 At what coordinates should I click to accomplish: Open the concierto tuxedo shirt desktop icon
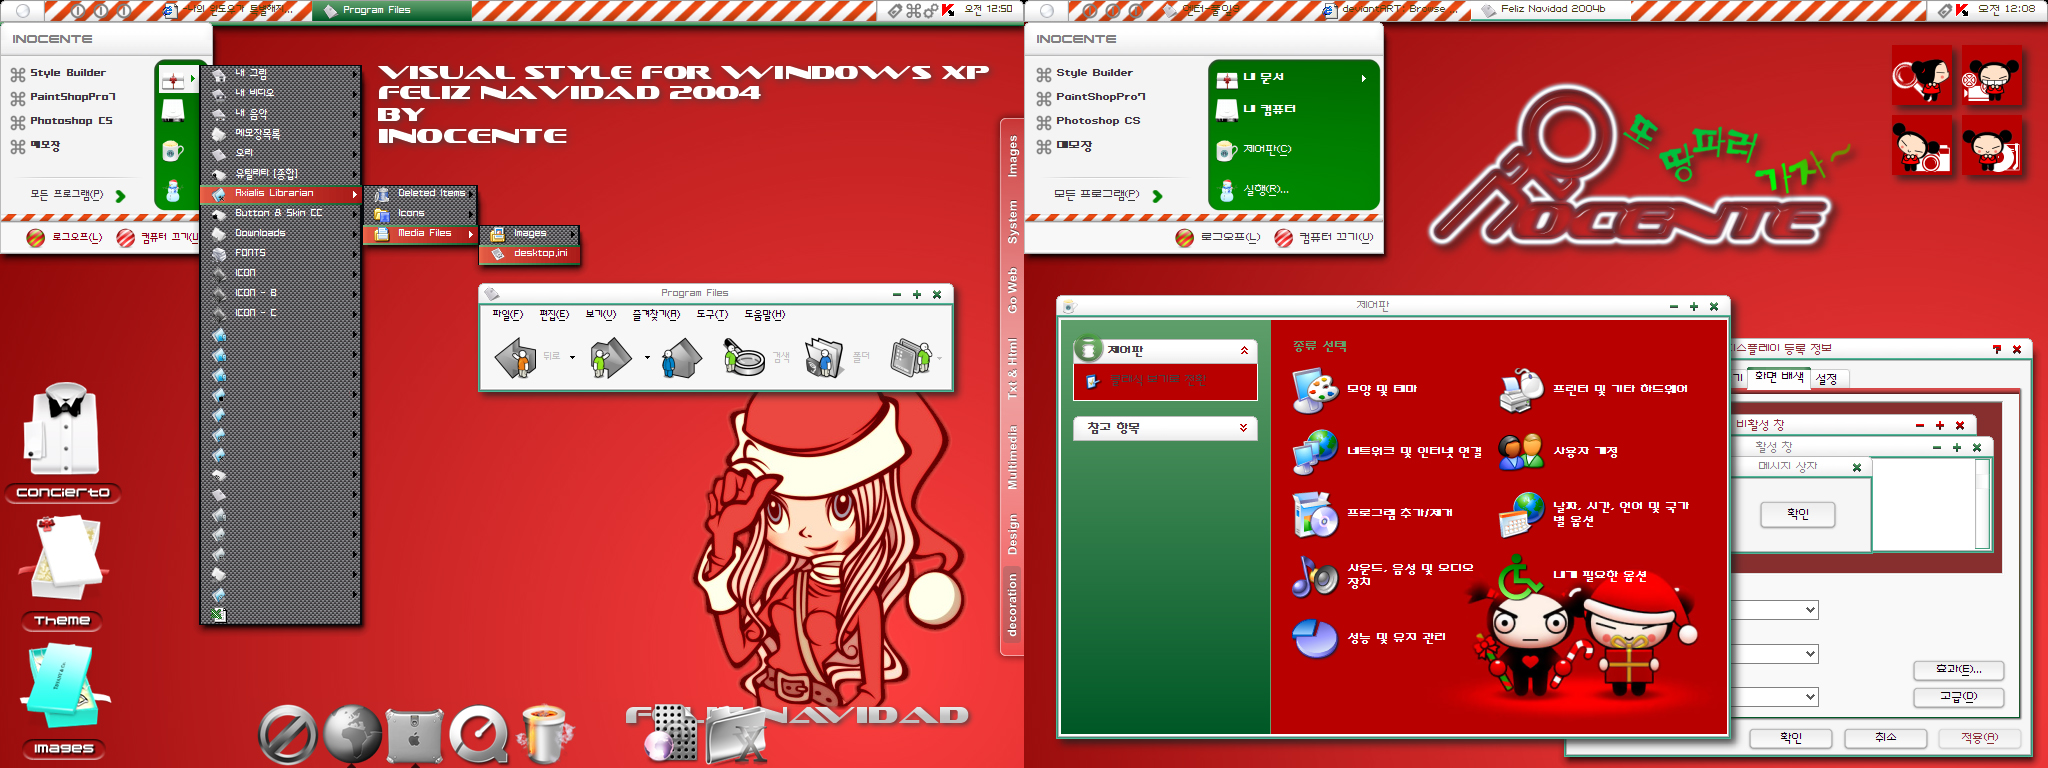pyautogui.click(x=63, y=430)
